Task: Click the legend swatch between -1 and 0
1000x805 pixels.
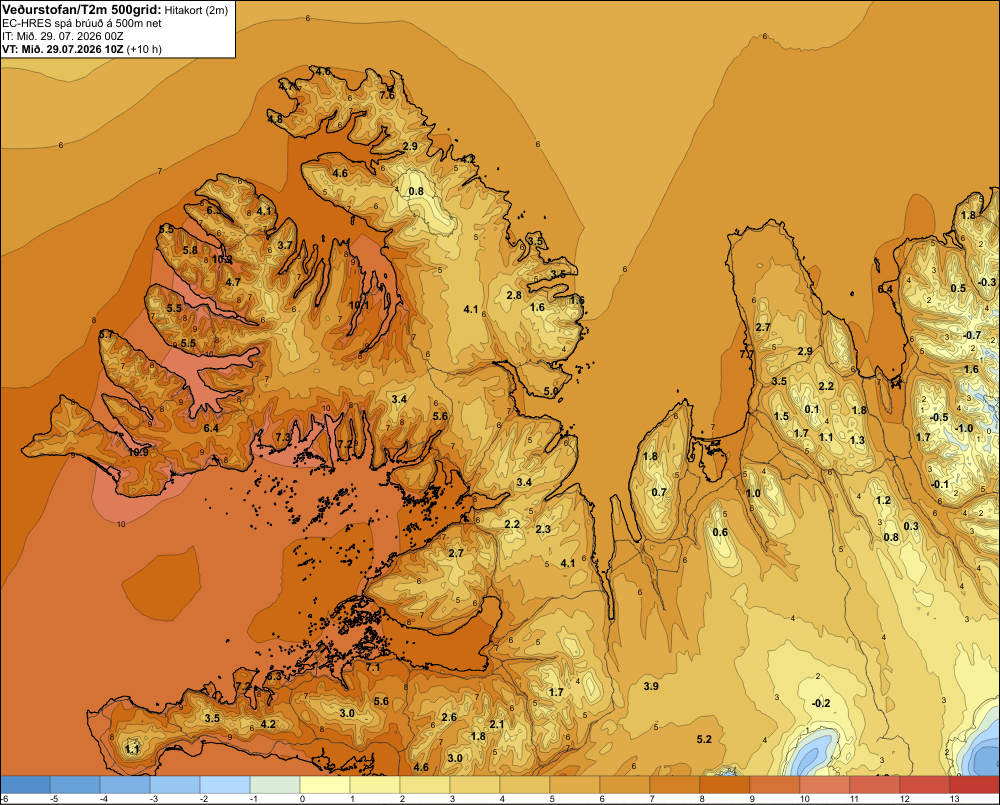Action: click(275, 785)
